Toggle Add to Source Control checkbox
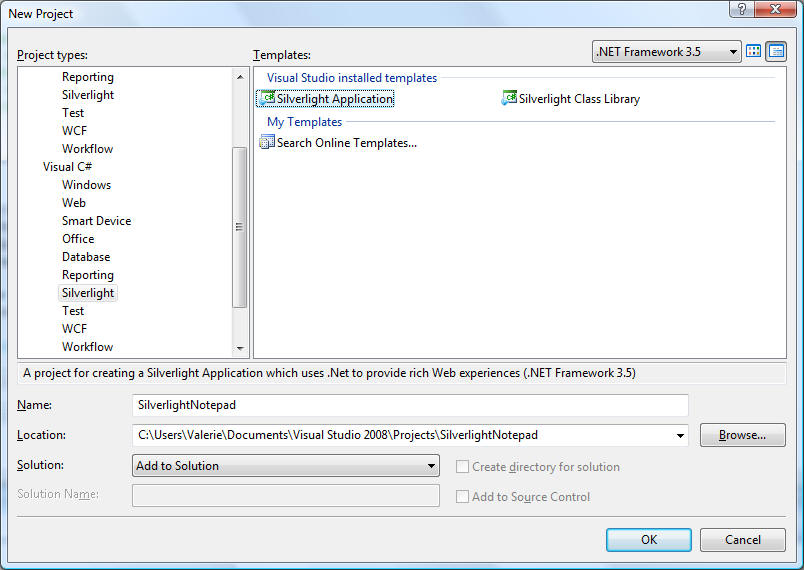The image size is (804, 570). click(x=463, y=496)
